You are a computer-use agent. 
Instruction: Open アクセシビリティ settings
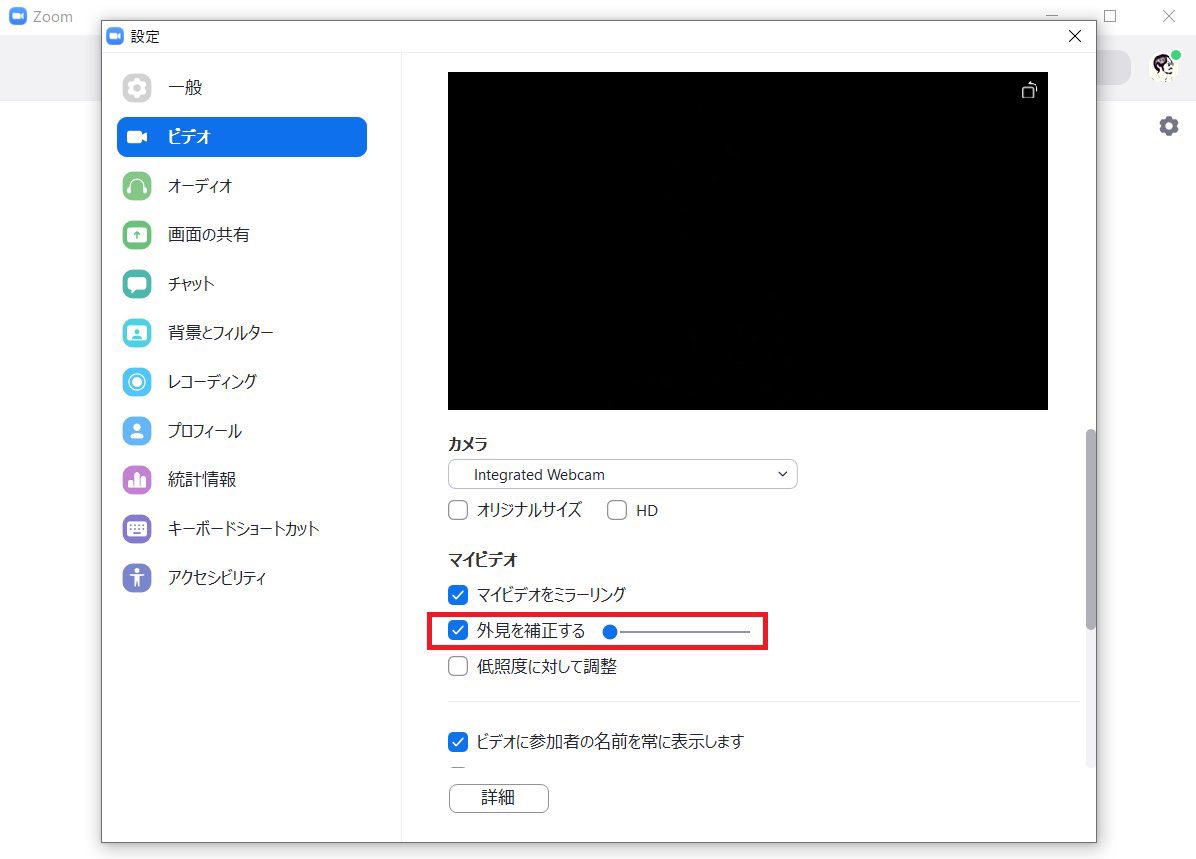point(136,578)
